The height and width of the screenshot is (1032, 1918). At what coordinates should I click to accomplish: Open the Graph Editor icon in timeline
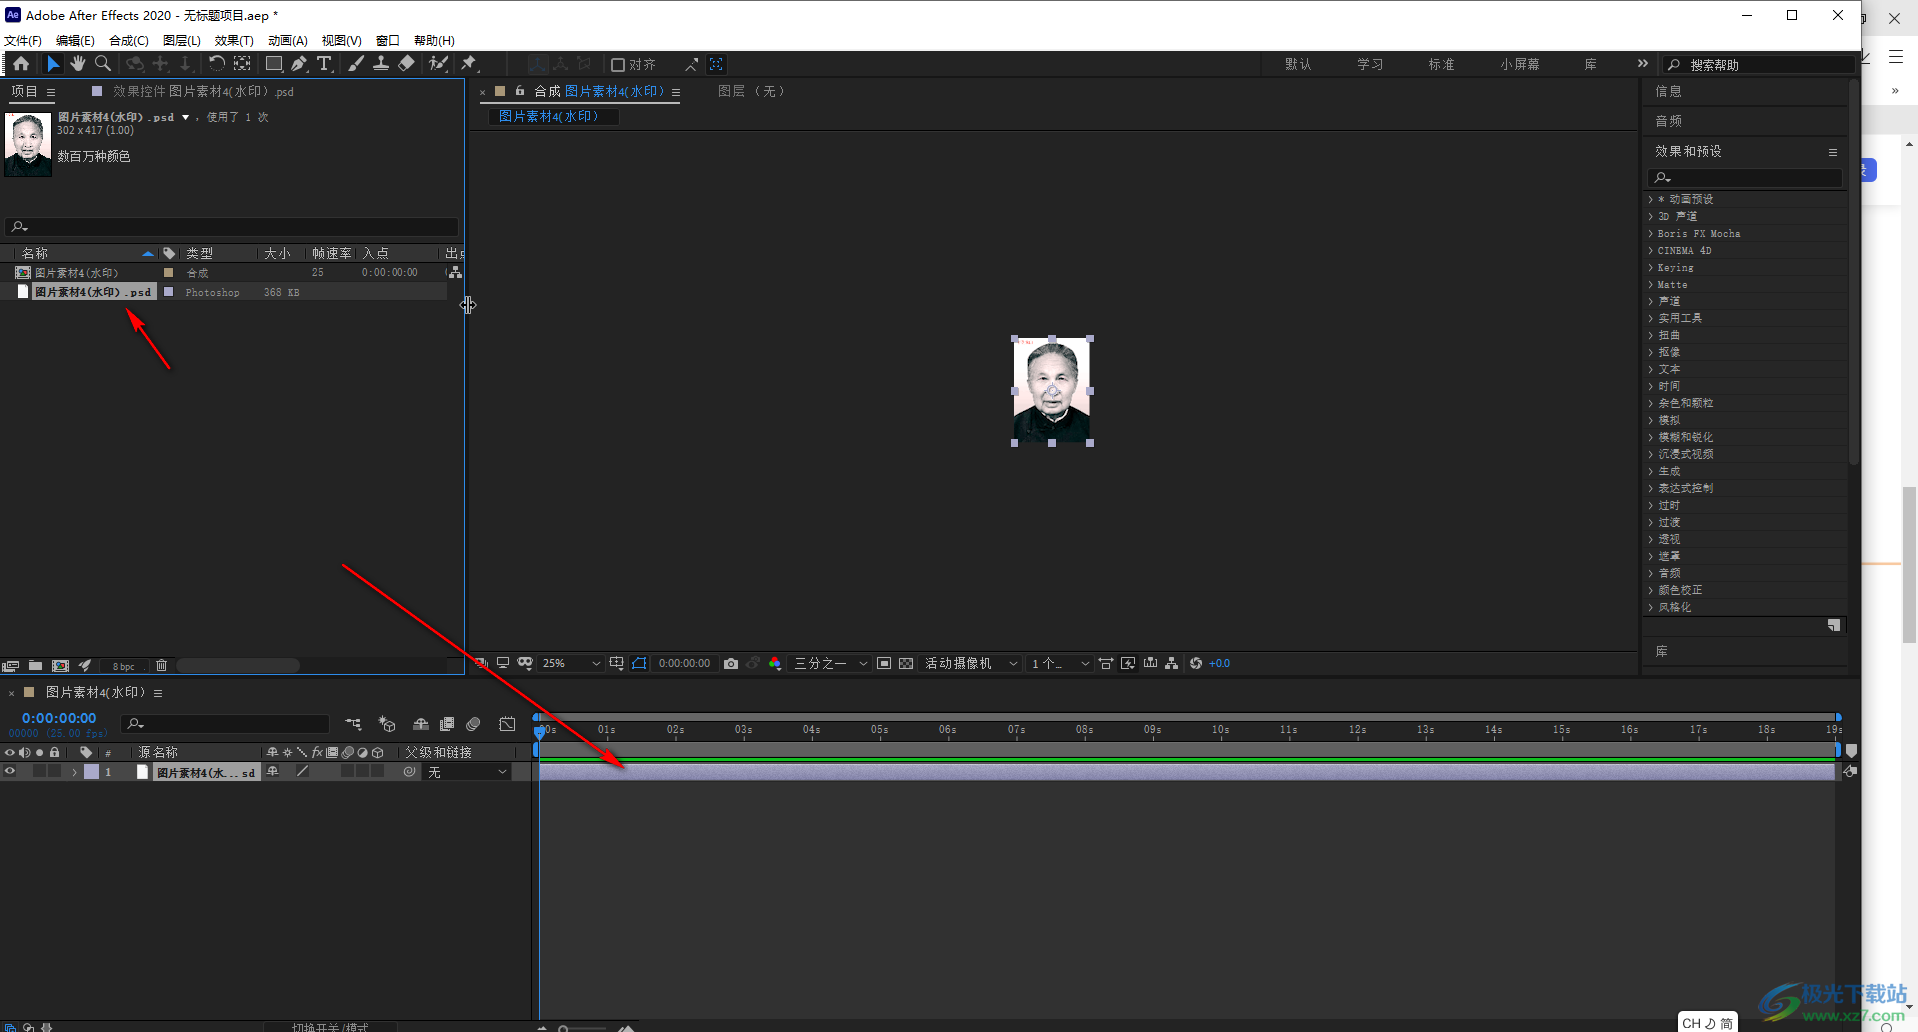pos(508,724)
